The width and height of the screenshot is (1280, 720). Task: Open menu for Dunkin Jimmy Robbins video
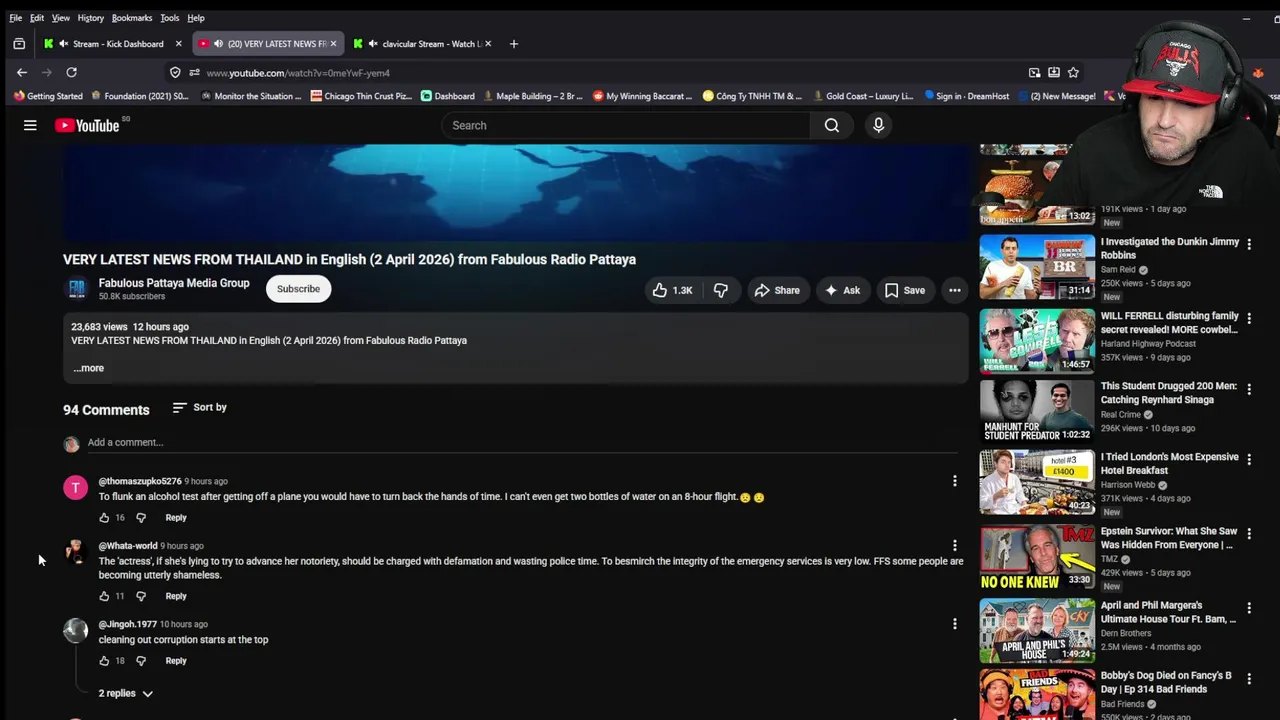(x=1249, y=244)
